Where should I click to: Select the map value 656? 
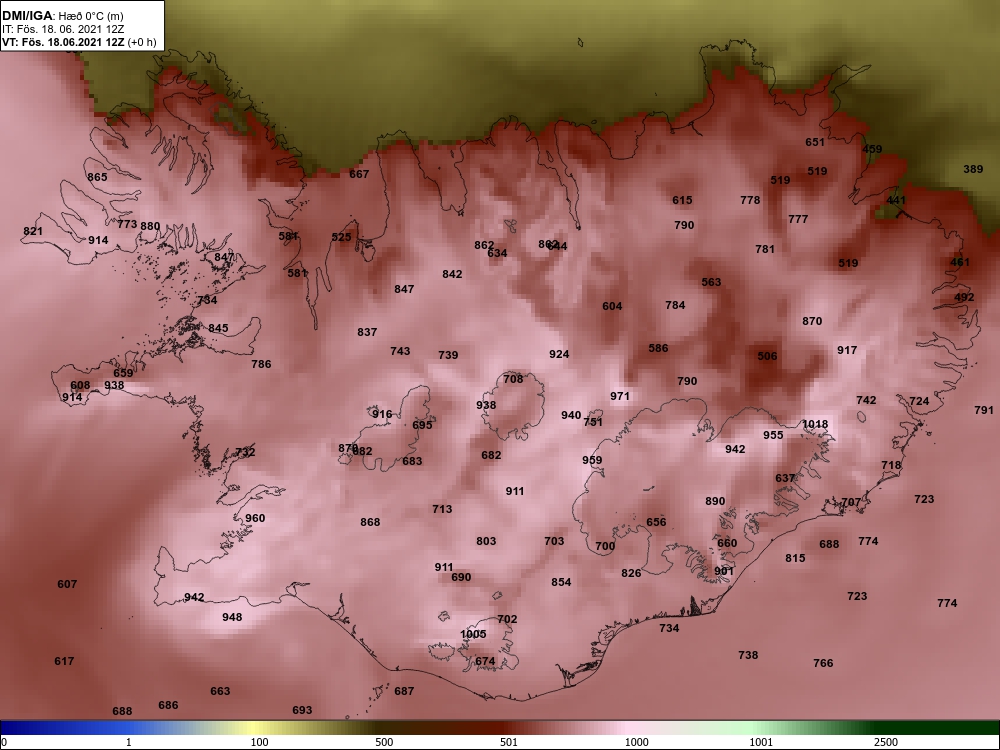656,522
